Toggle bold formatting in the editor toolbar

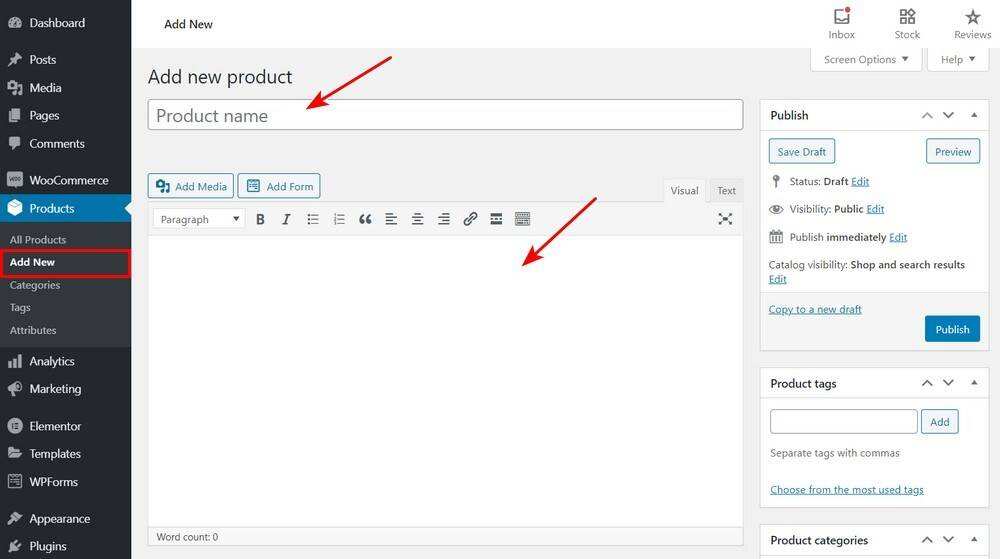point(260,219)
